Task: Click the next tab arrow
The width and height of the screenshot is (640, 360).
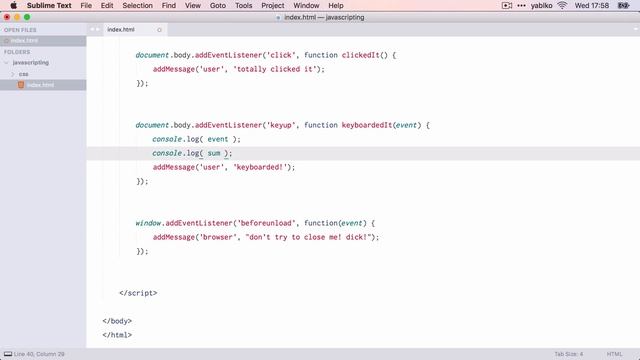Action: [x=98, y=29]
